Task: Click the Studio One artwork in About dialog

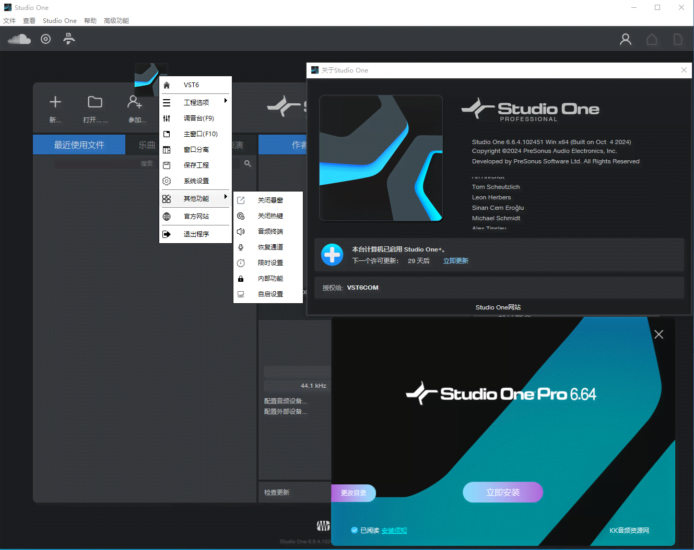Action: [381, 158]
